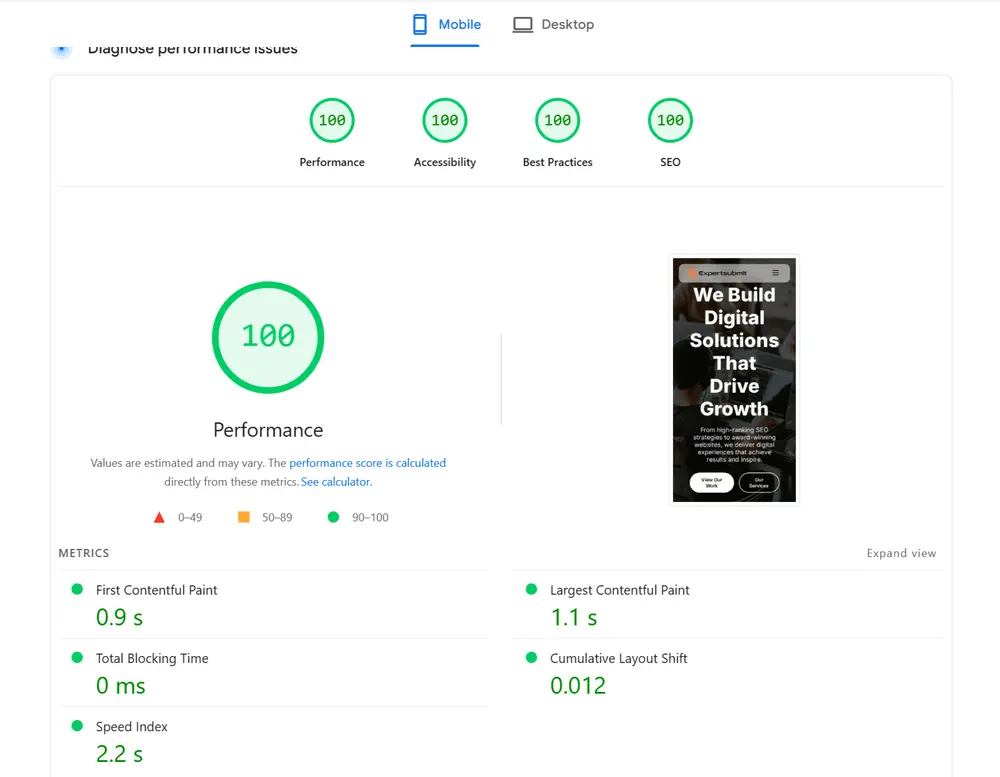
Task: Click Our Services in the site preview
Action: (760, 483)
